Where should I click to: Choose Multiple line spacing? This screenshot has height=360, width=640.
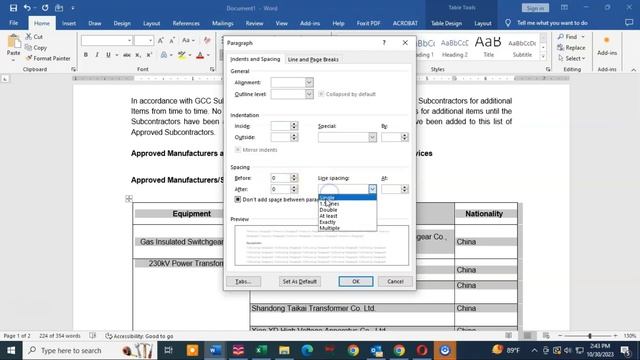347,228
